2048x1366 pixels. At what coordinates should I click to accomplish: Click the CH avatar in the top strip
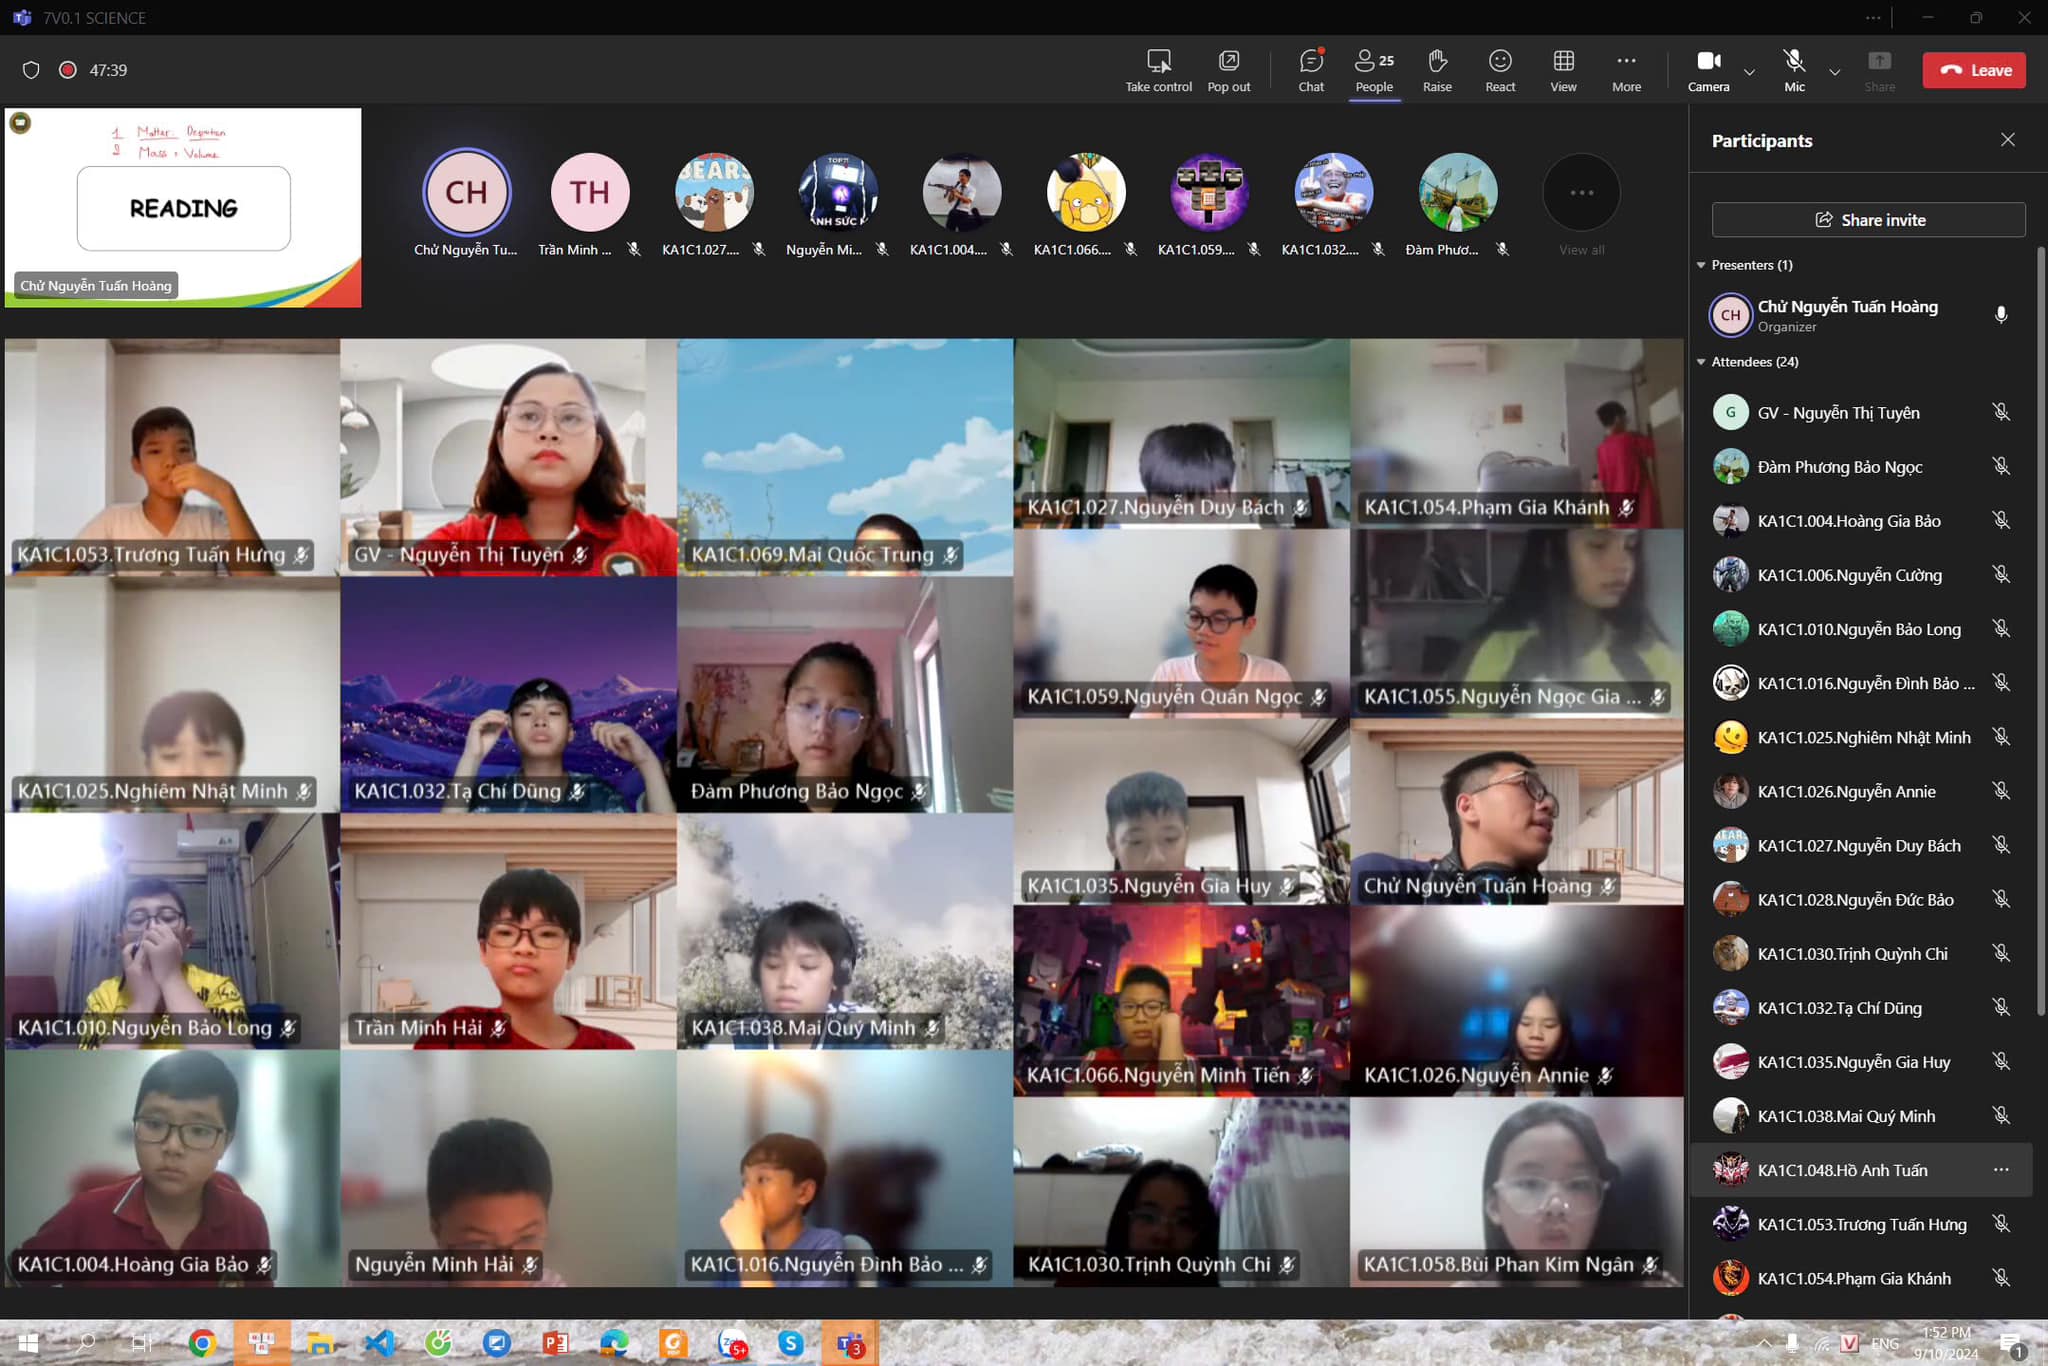coord(466,192)
